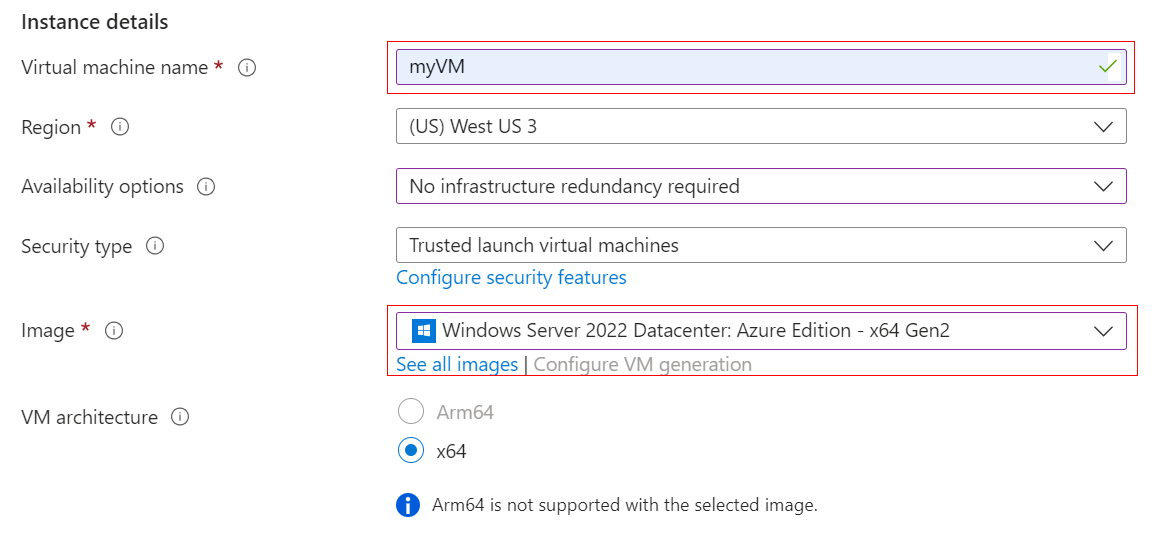Click info icon beside Region label
Image resolution: width=1167 pixels, height=551 pixels.
[x=120, y=127]
